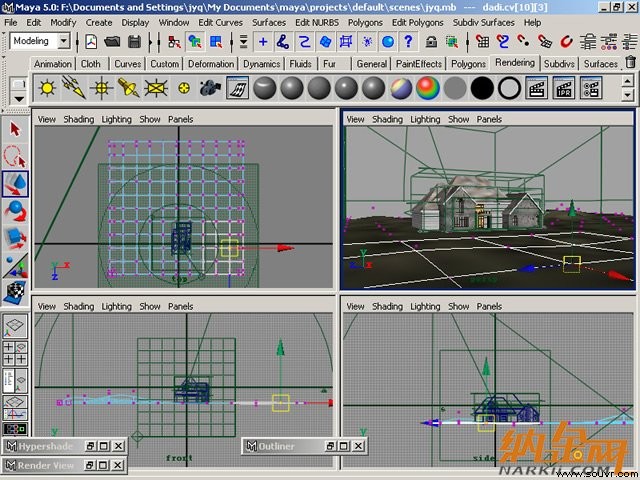This screenshot has height=480, width=640.
Task: Click the question mark help mask icon
Action: (408, 42)
